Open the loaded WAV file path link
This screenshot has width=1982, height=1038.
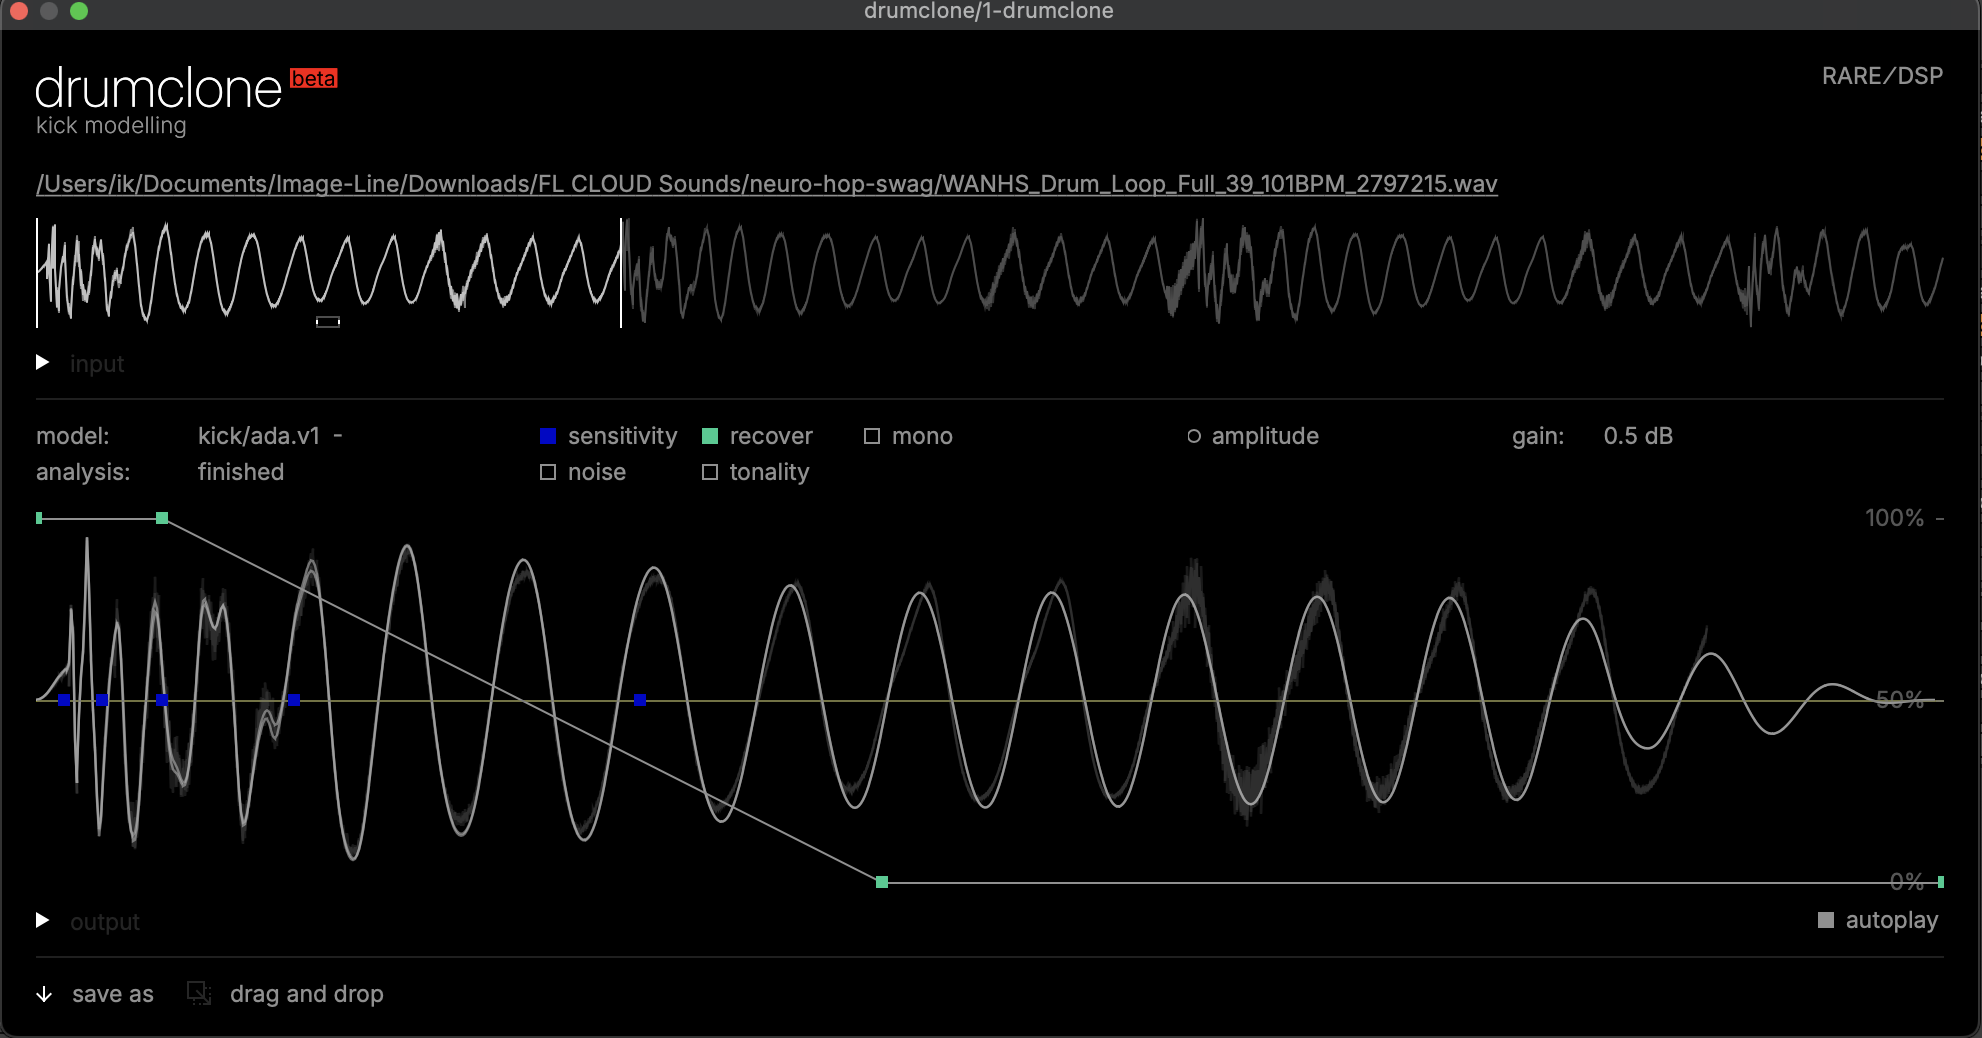[x=766, y=184]
